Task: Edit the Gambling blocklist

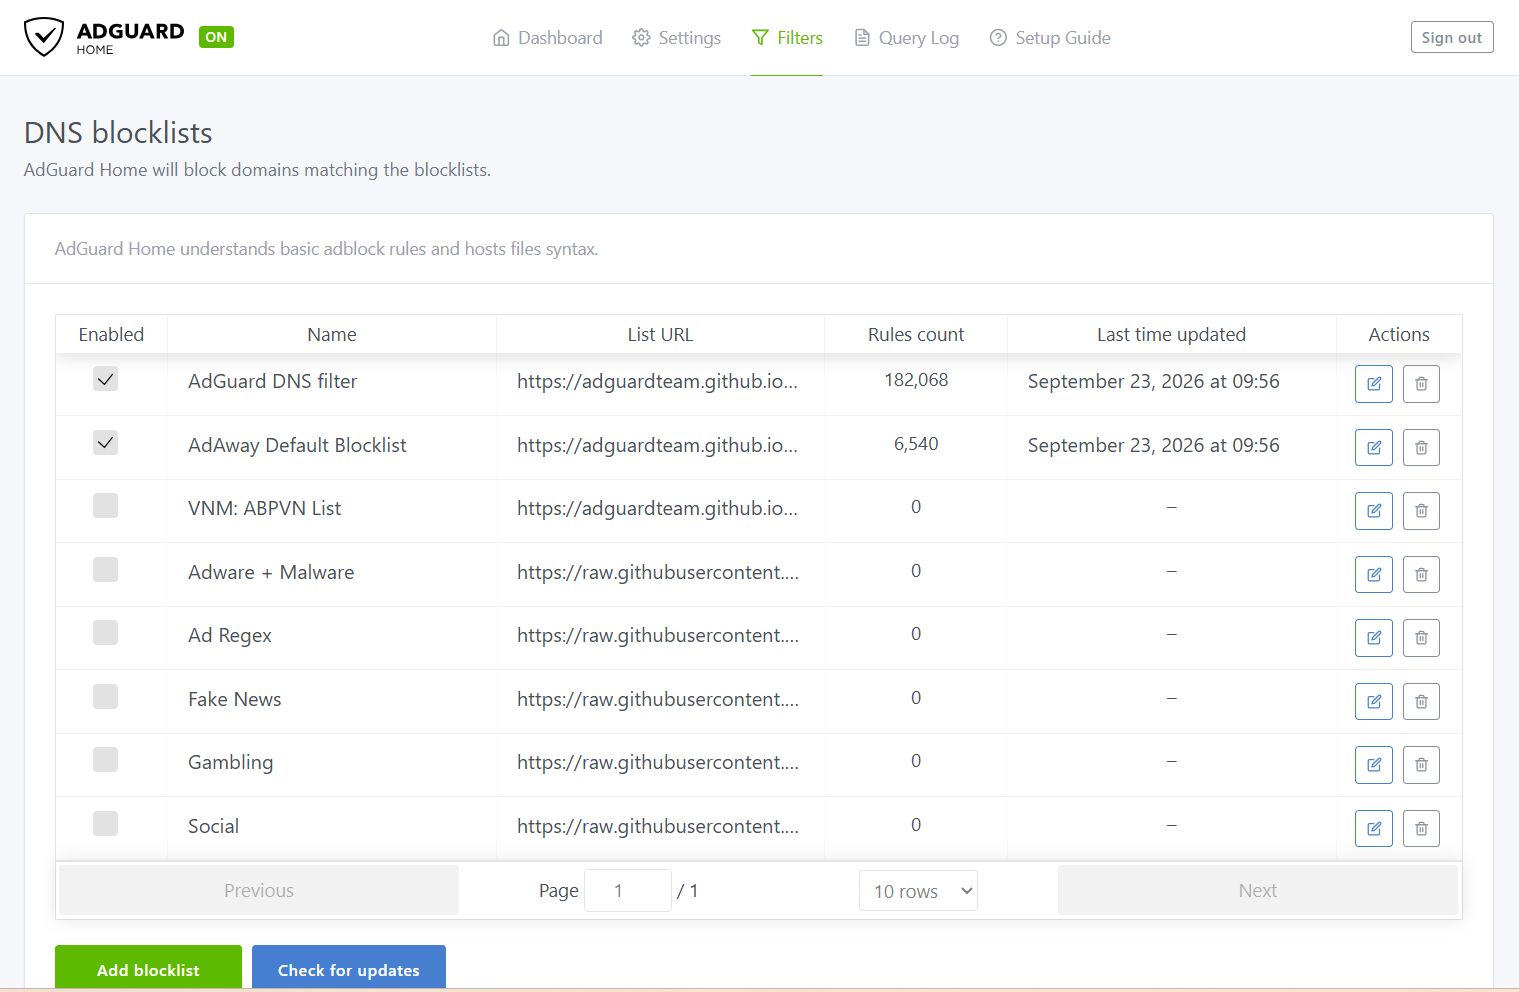Action: click(1374, 765)
